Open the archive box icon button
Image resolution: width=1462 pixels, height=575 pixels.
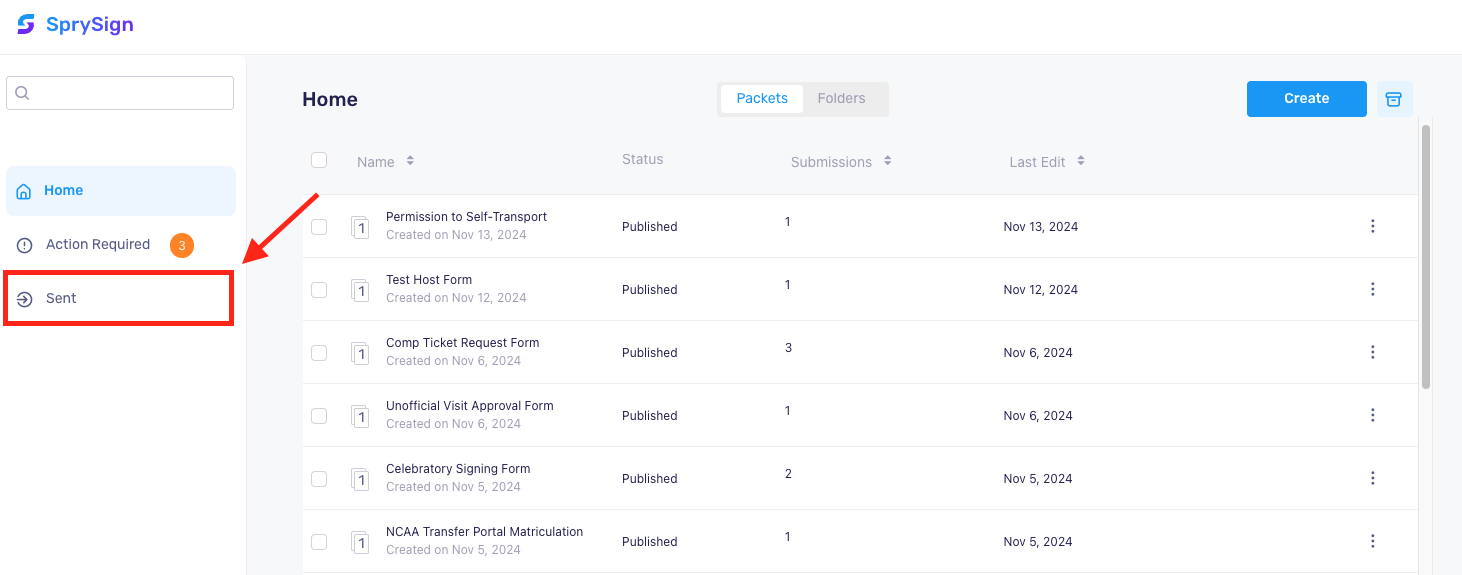tap(1394, 99)
